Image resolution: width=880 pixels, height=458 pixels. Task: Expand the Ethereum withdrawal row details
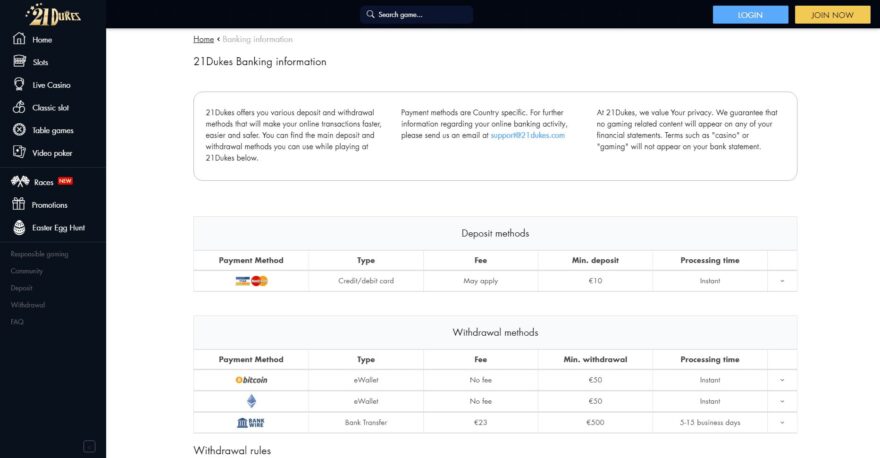point(782,401)
